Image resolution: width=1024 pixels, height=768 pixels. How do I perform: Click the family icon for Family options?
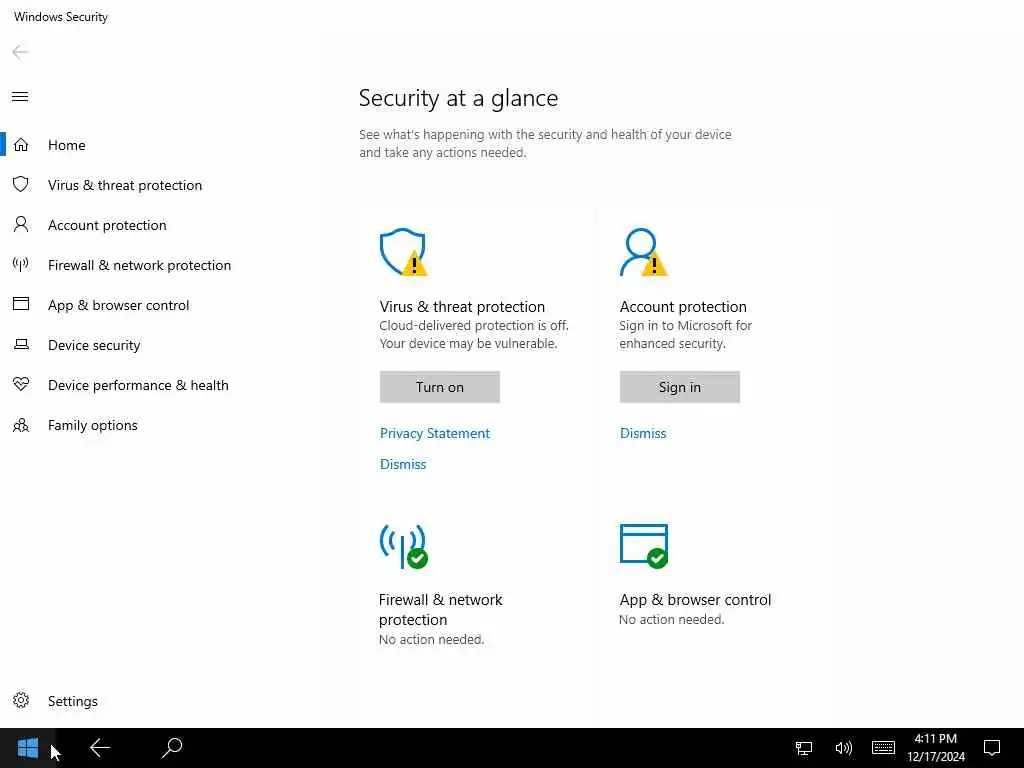21,425
